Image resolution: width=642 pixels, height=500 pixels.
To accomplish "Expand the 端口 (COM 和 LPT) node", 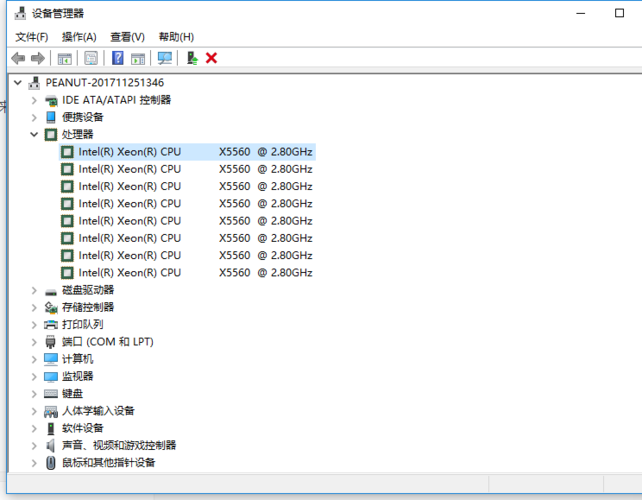I will [34, 342].
